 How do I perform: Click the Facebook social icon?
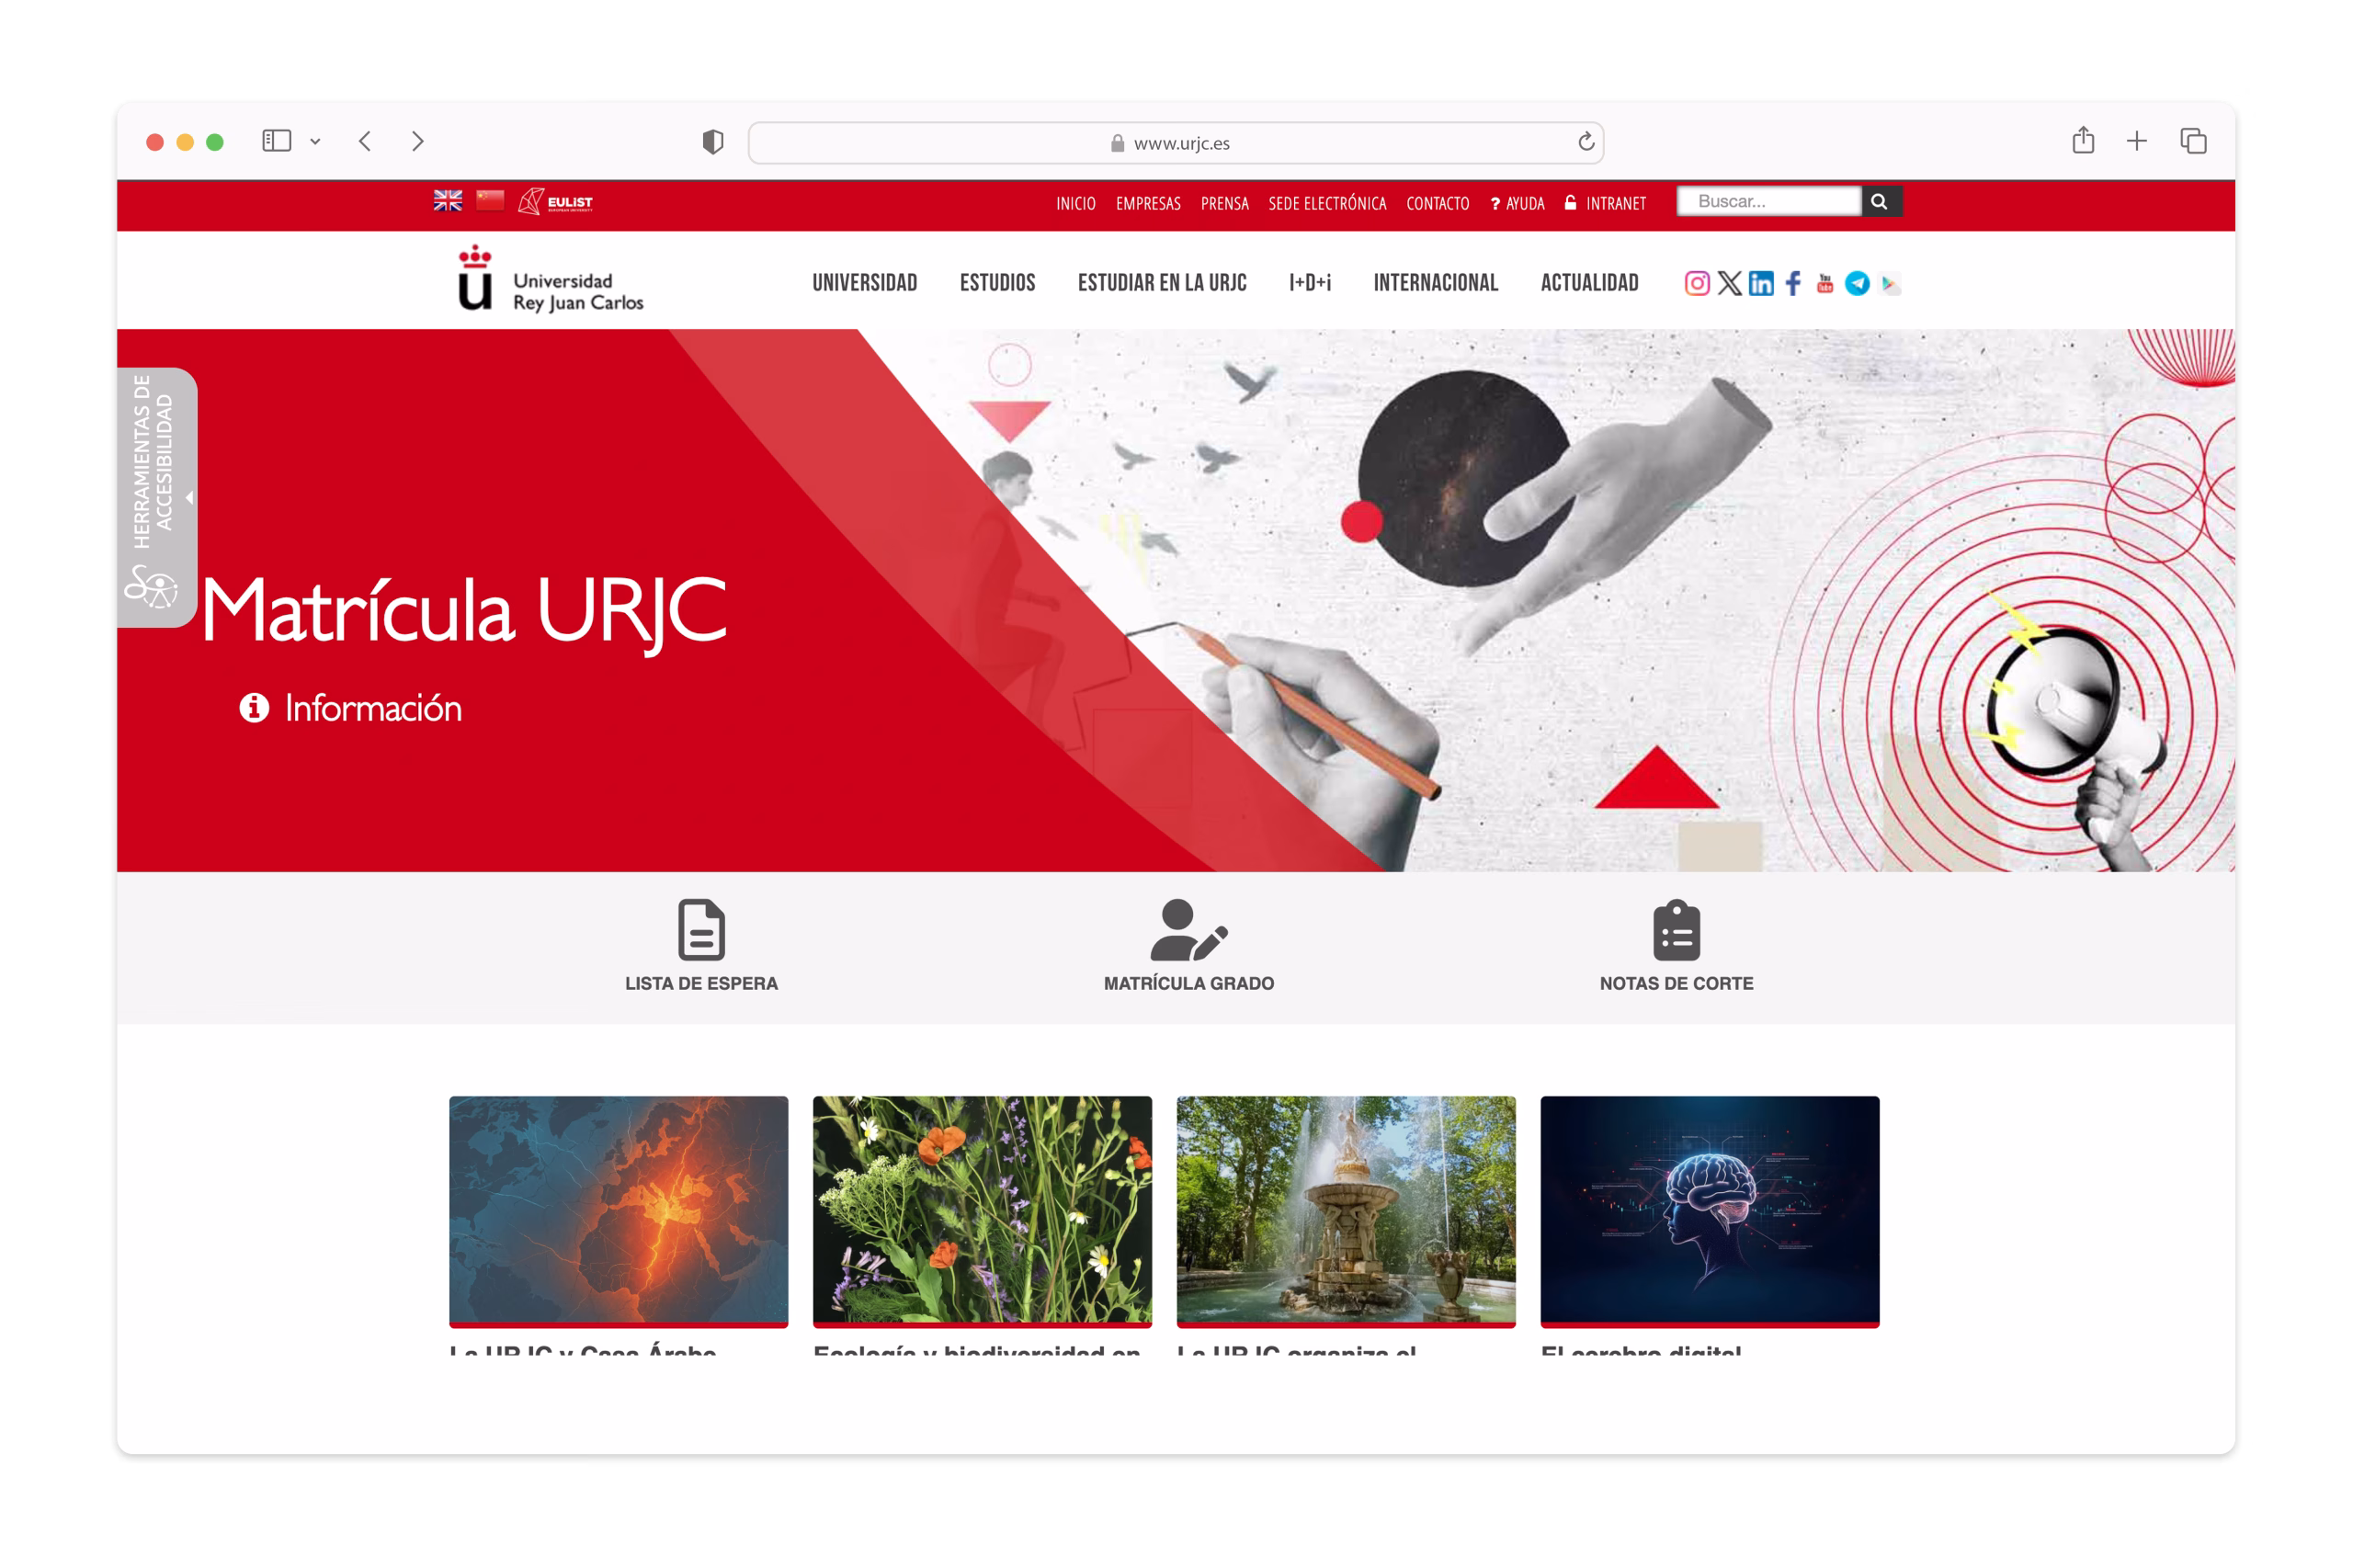(x=1793, y=283)
